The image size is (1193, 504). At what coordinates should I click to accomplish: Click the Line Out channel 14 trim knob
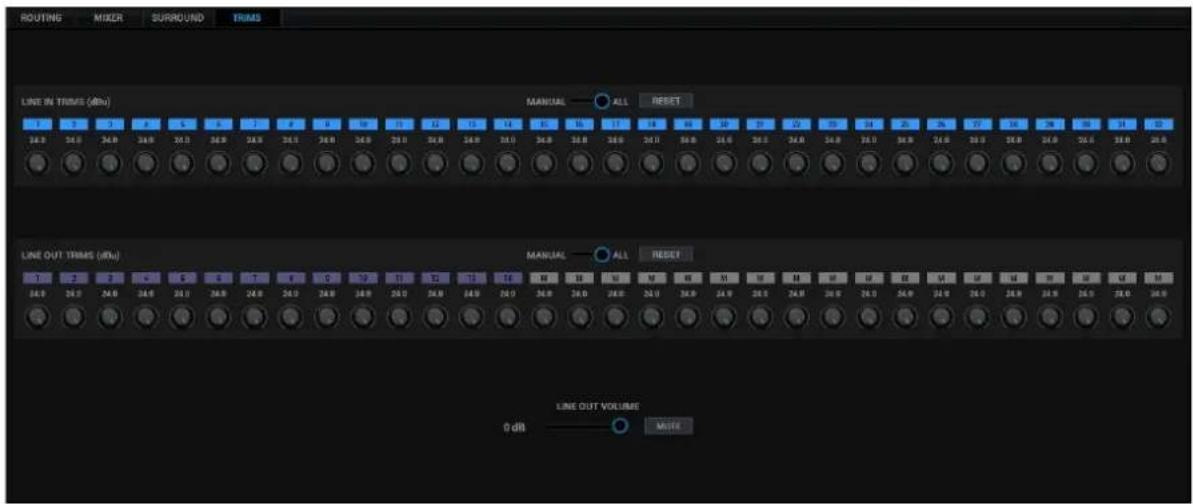point(507,317)
